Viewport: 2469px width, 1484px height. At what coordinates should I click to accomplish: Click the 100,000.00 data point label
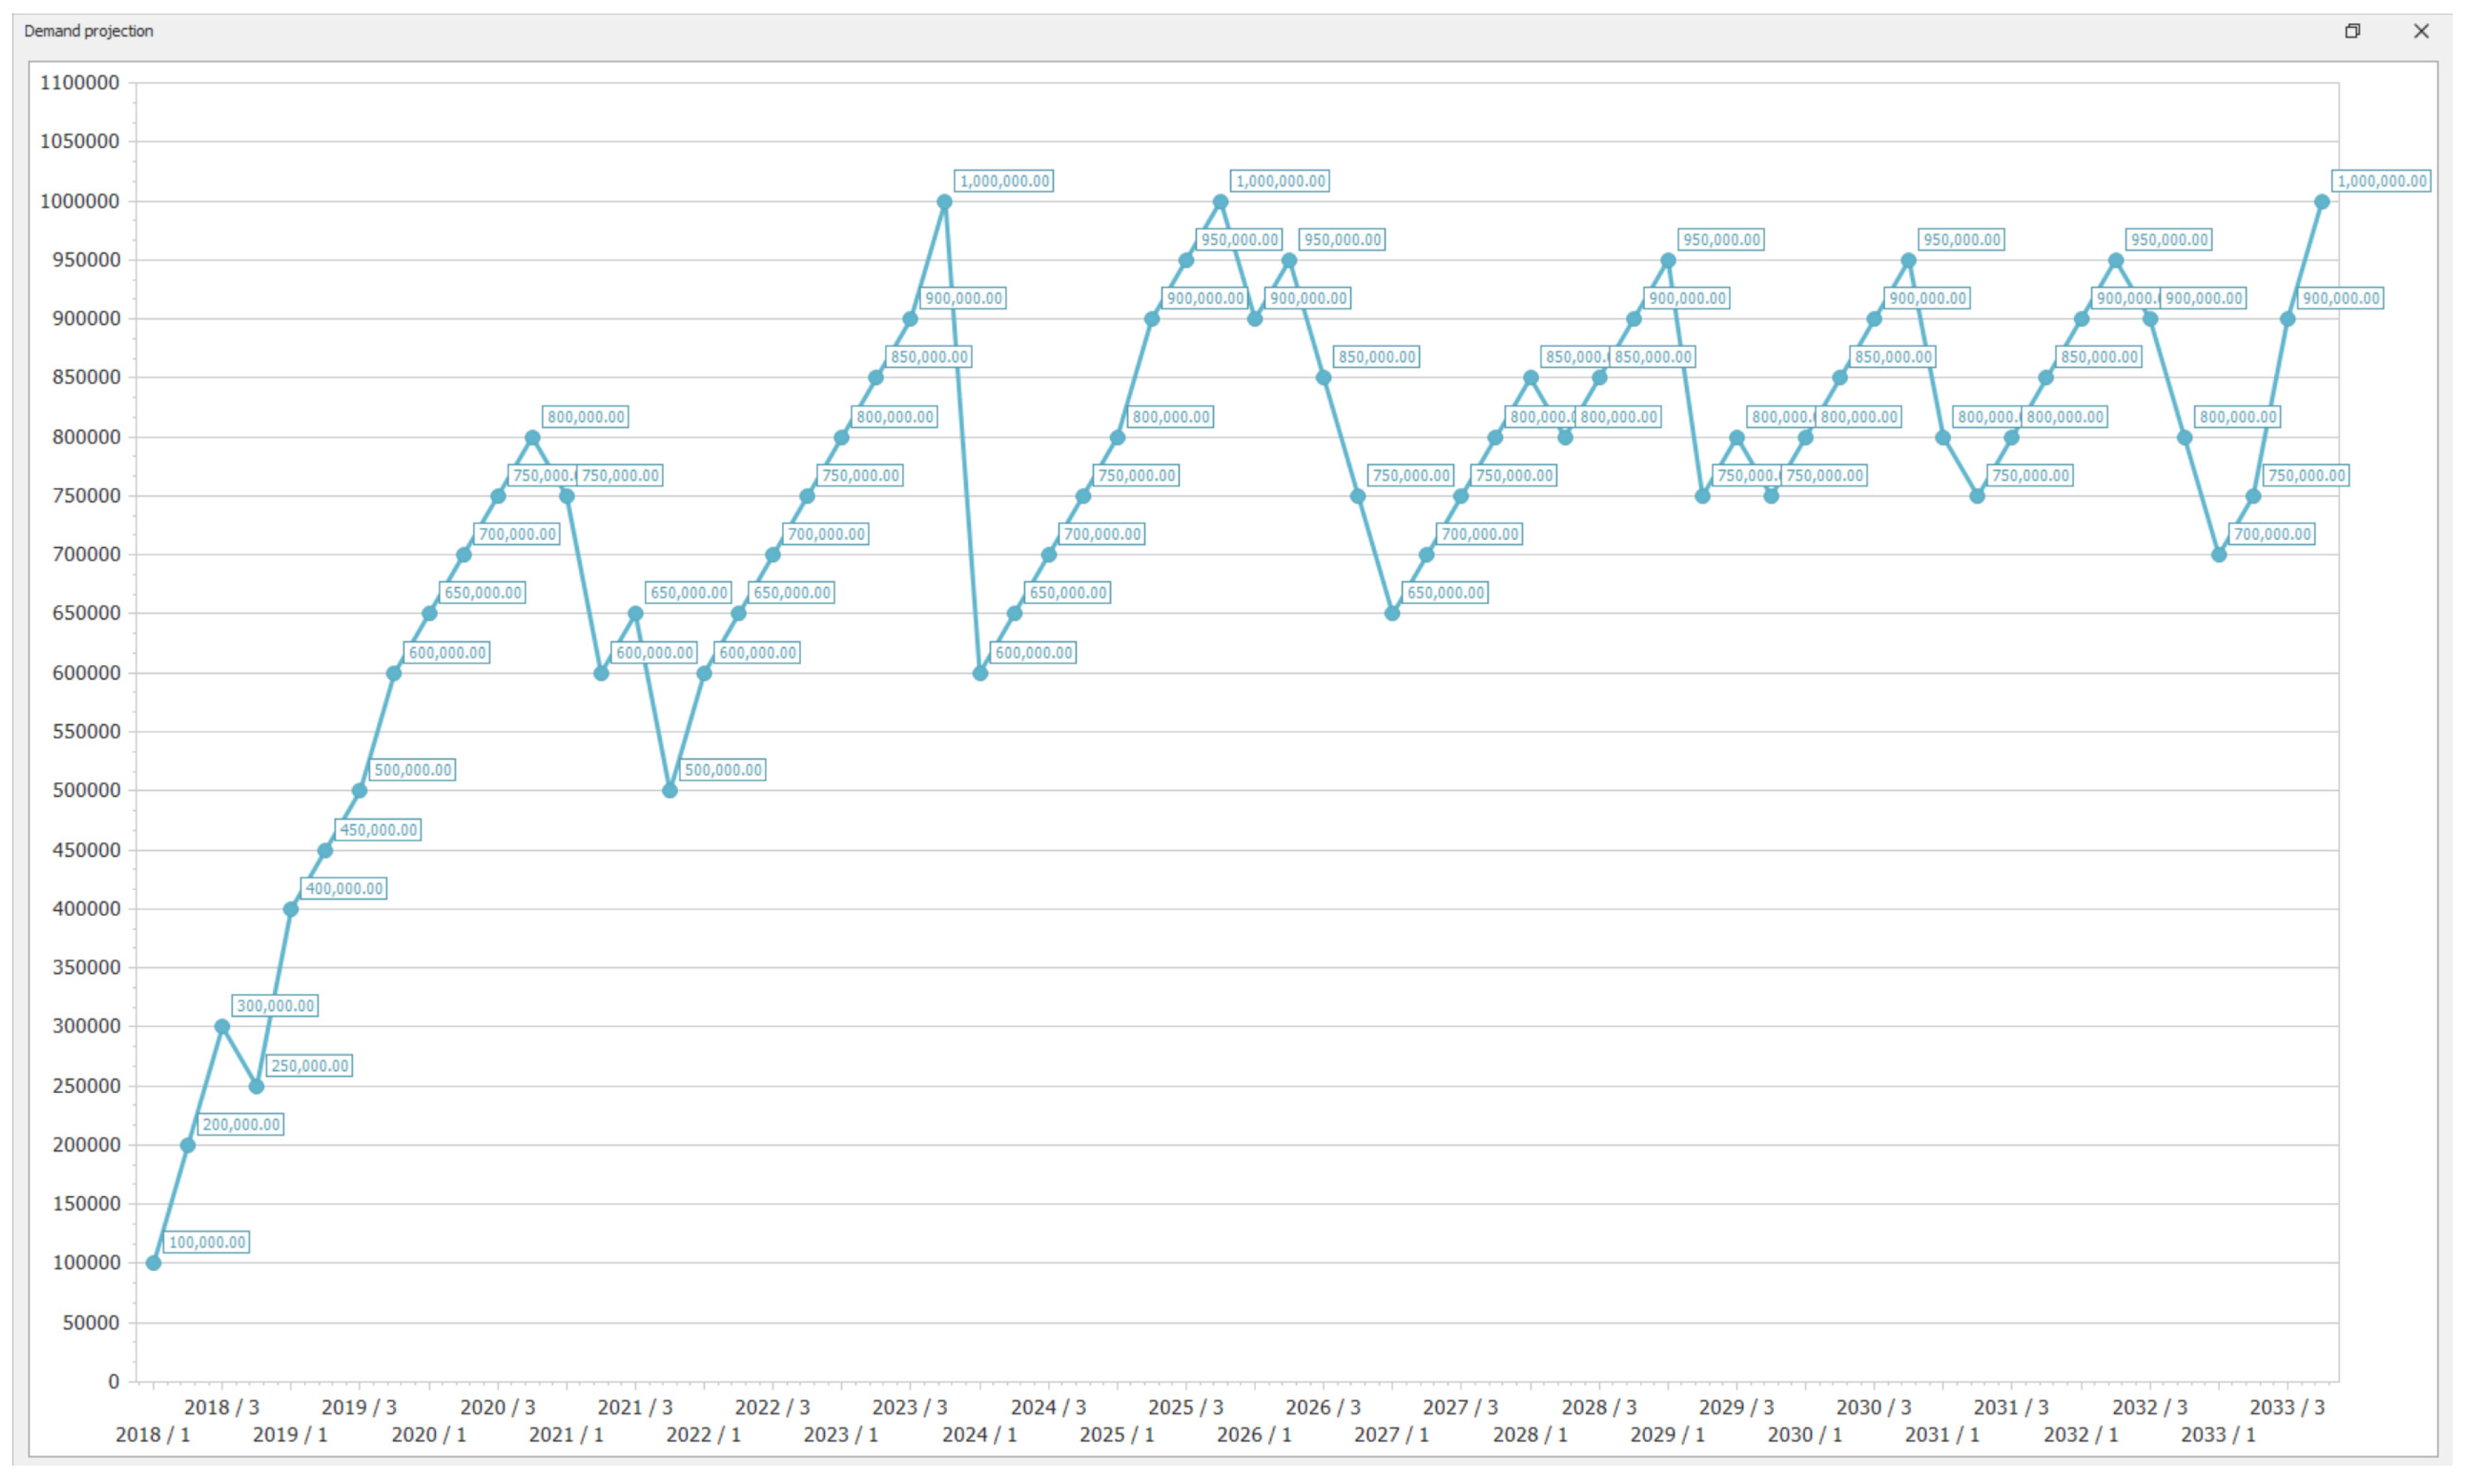pyautogui.click(x=206, y=1242)
